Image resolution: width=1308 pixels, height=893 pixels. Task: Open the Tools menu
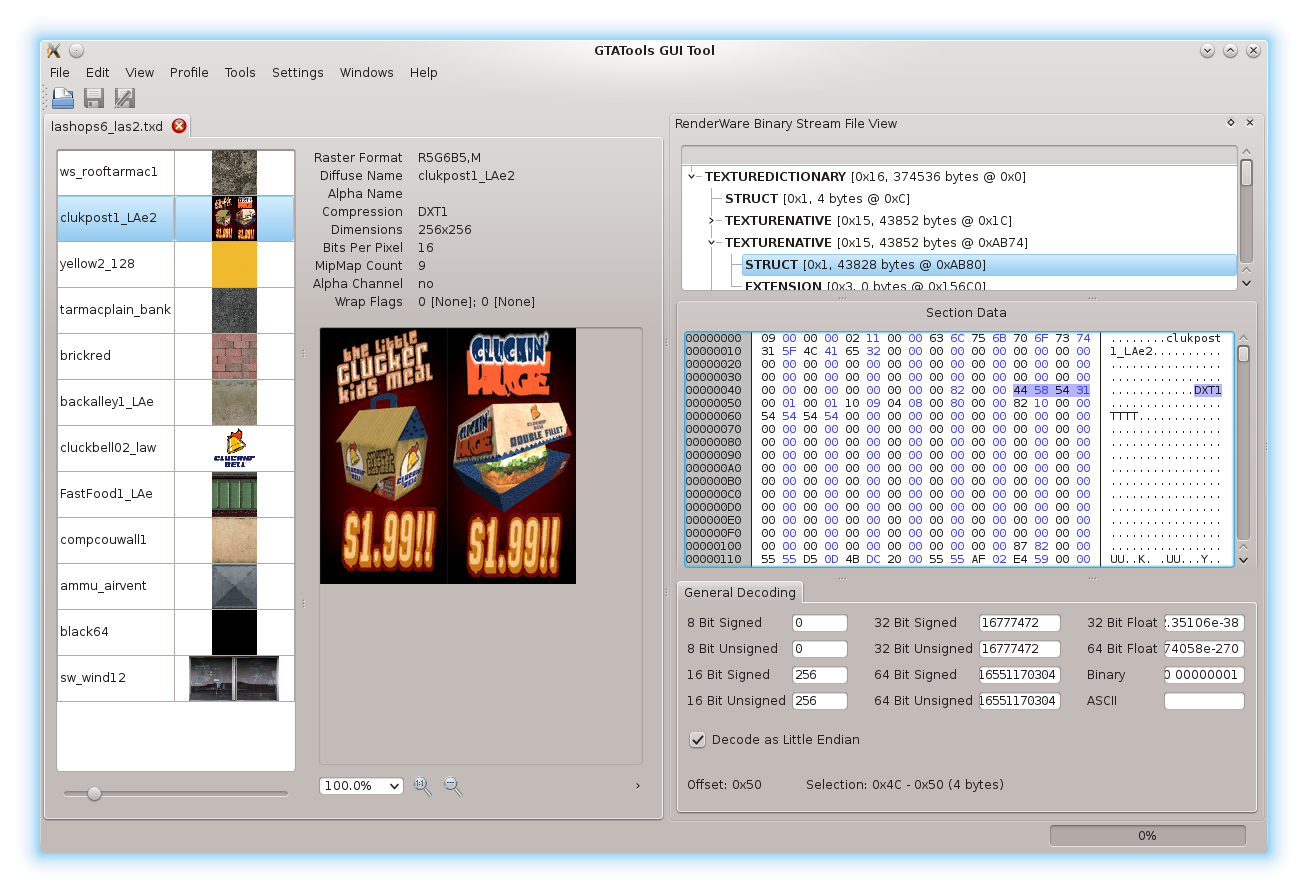240,73
